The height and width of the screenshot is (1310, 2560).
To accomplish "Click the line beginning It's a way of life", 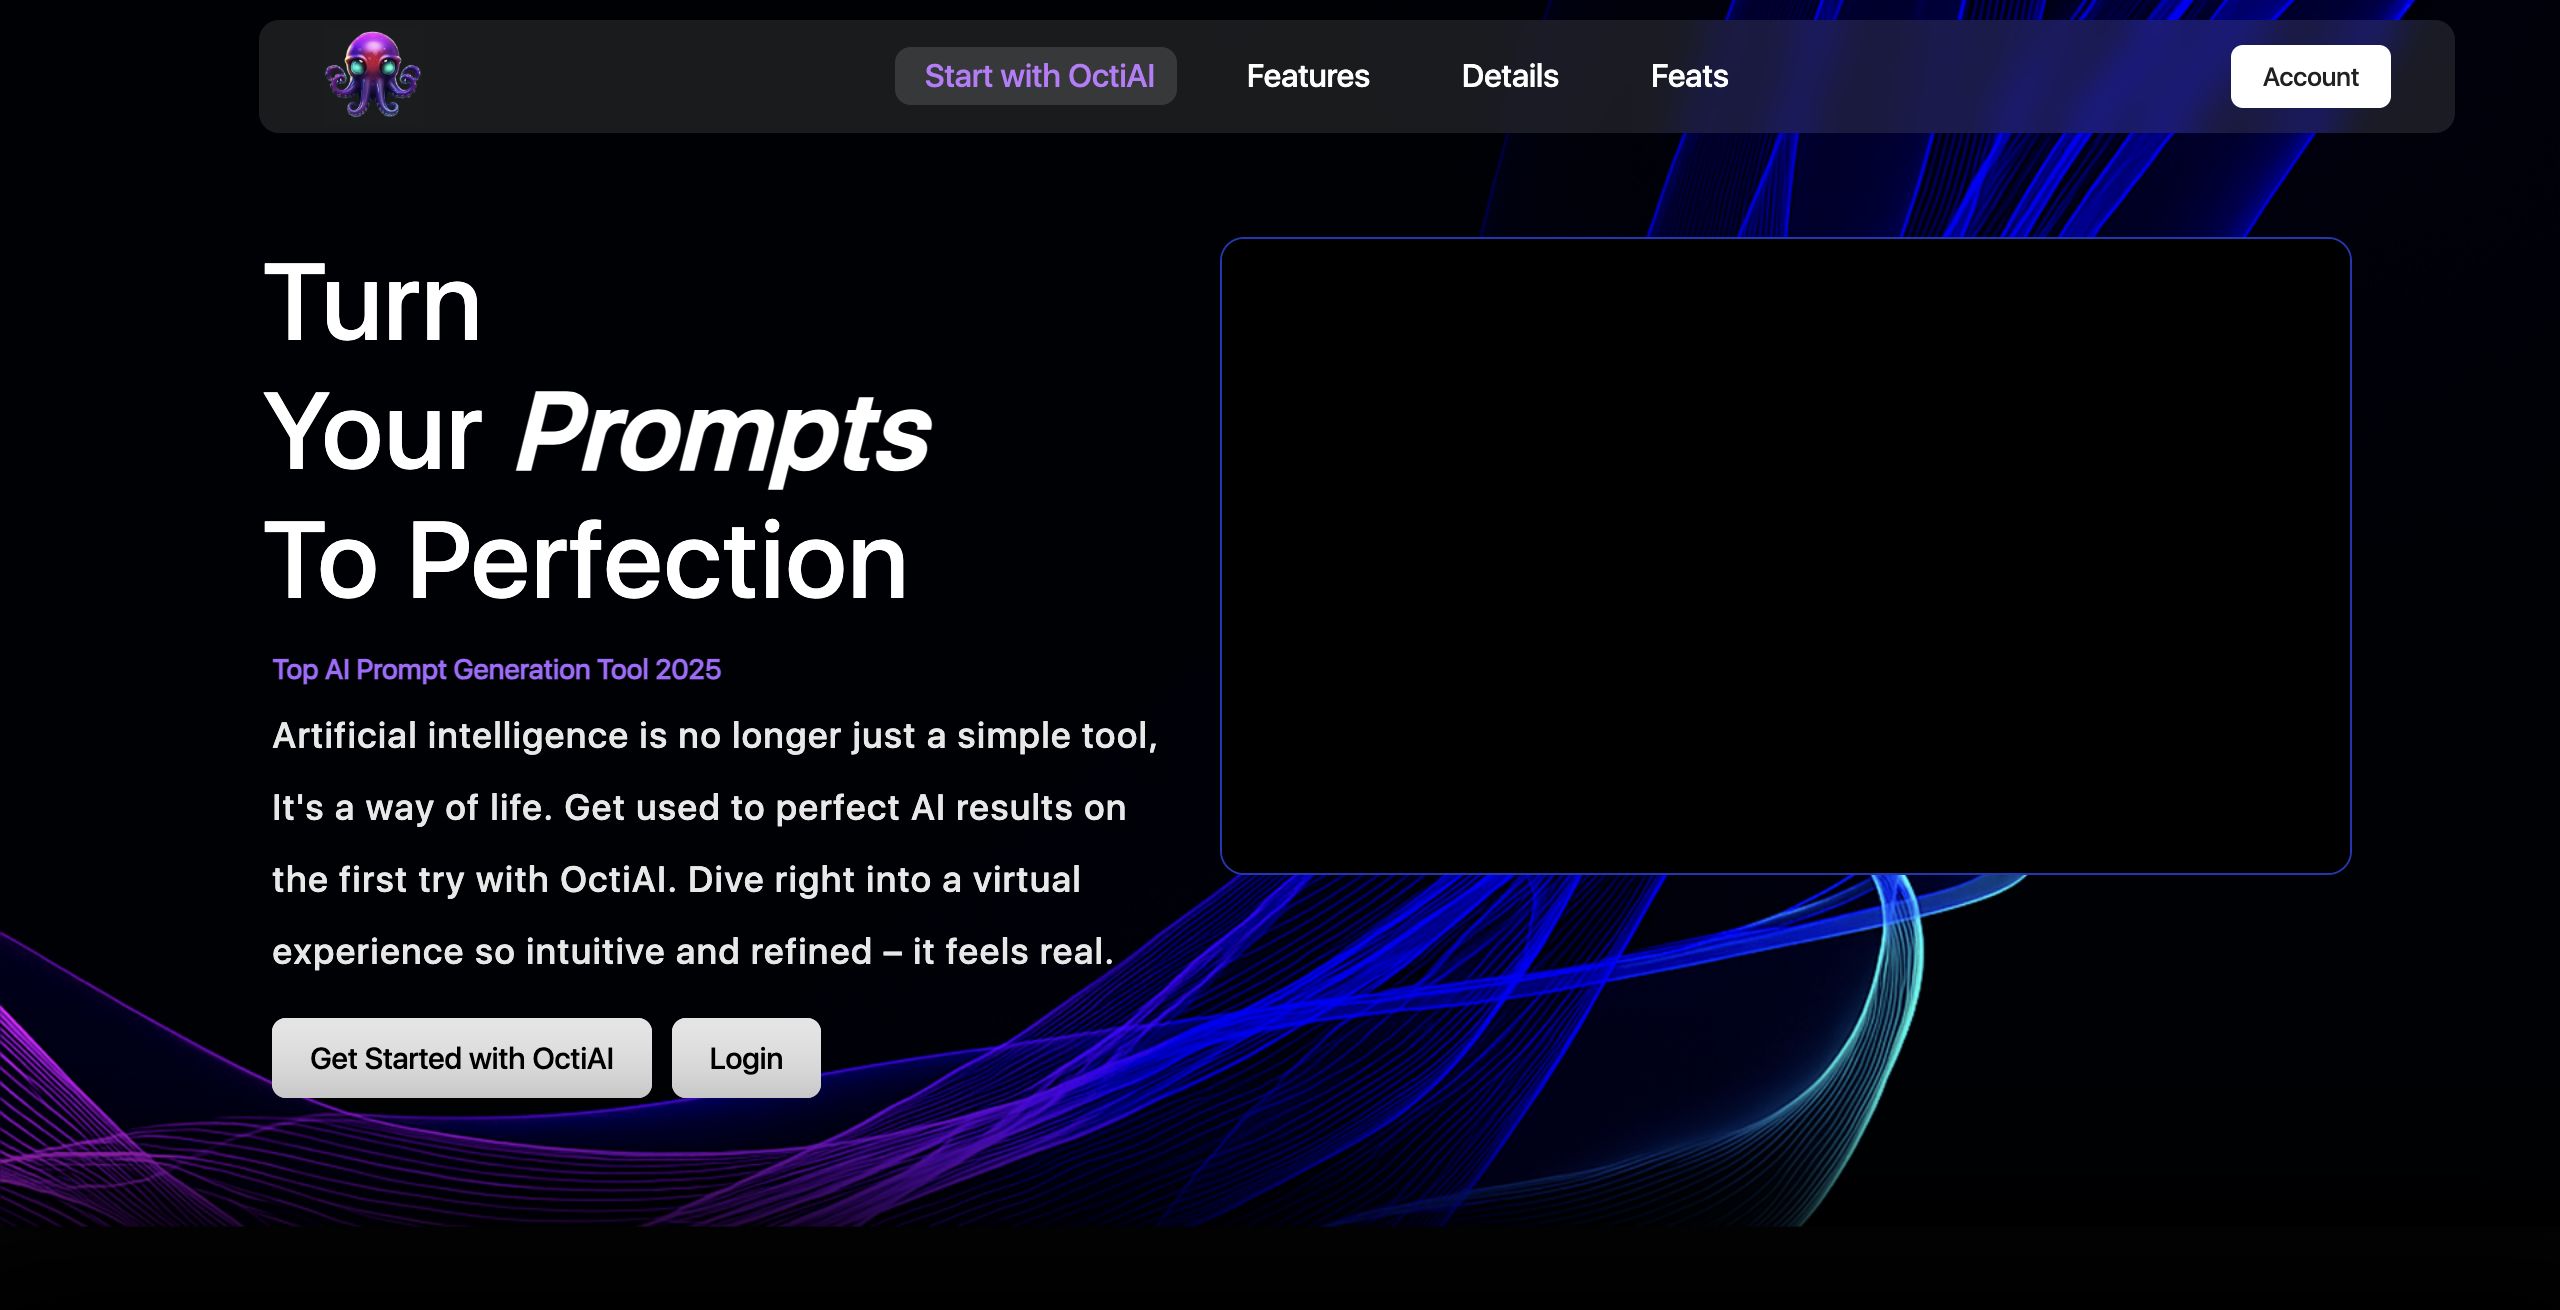I will [x=698, y=808].
